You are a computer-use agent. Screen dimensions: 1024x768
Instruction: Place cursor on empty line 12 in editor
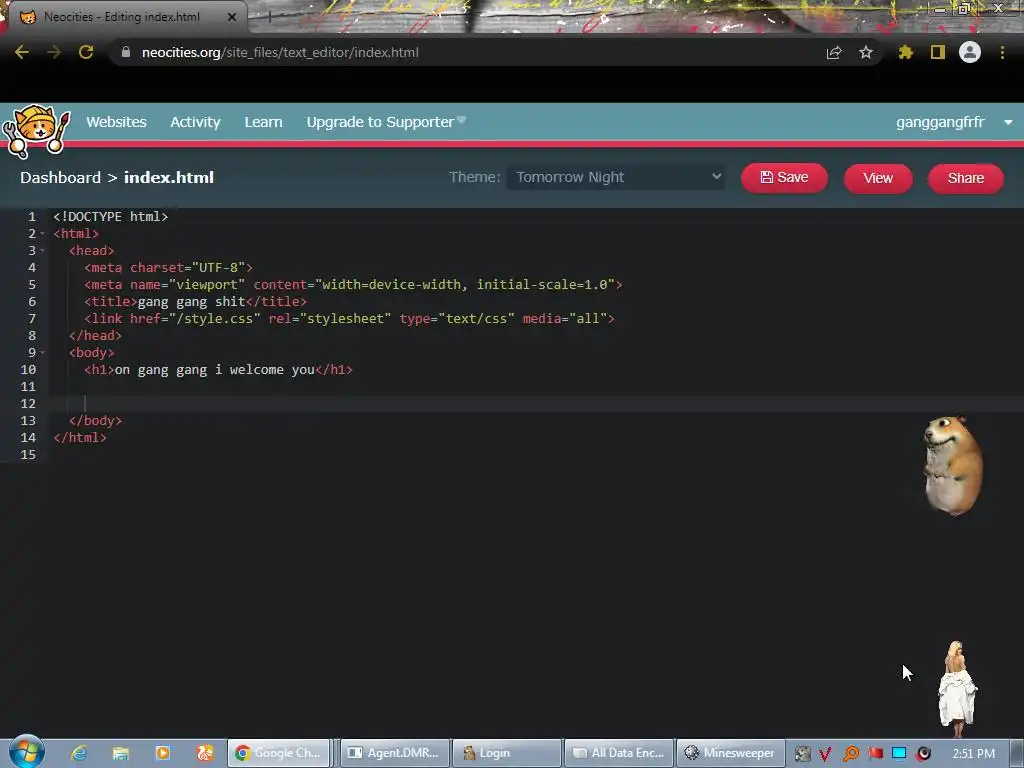[536, 404]
